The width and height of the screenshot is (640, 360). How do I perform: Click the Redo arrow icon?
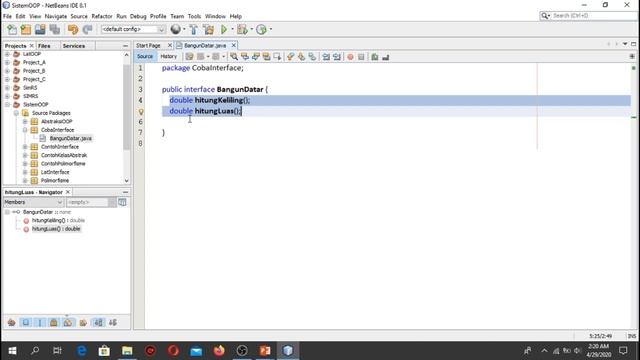[x=87, y=29]
